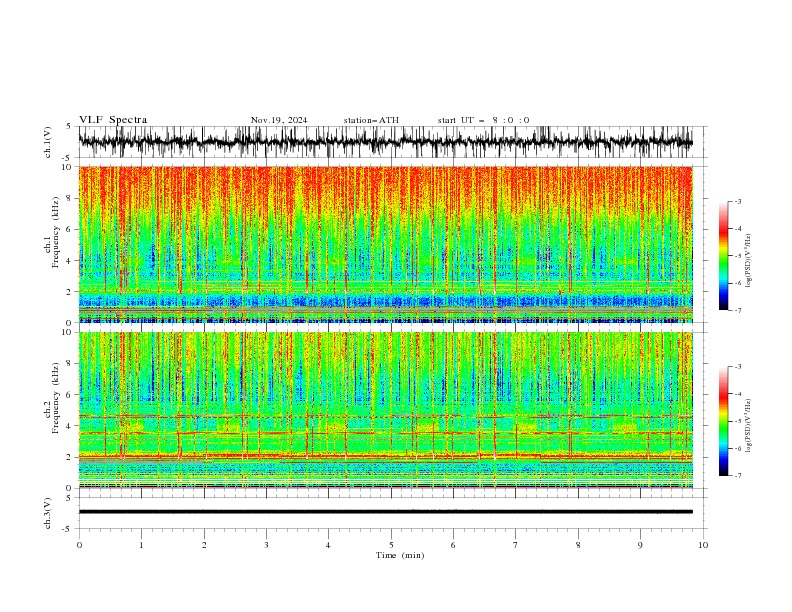Click the ch.1 spectrogram panel
Image resolution: width=792 pixels, height=612 pixels.
click(x=385, y=244)
